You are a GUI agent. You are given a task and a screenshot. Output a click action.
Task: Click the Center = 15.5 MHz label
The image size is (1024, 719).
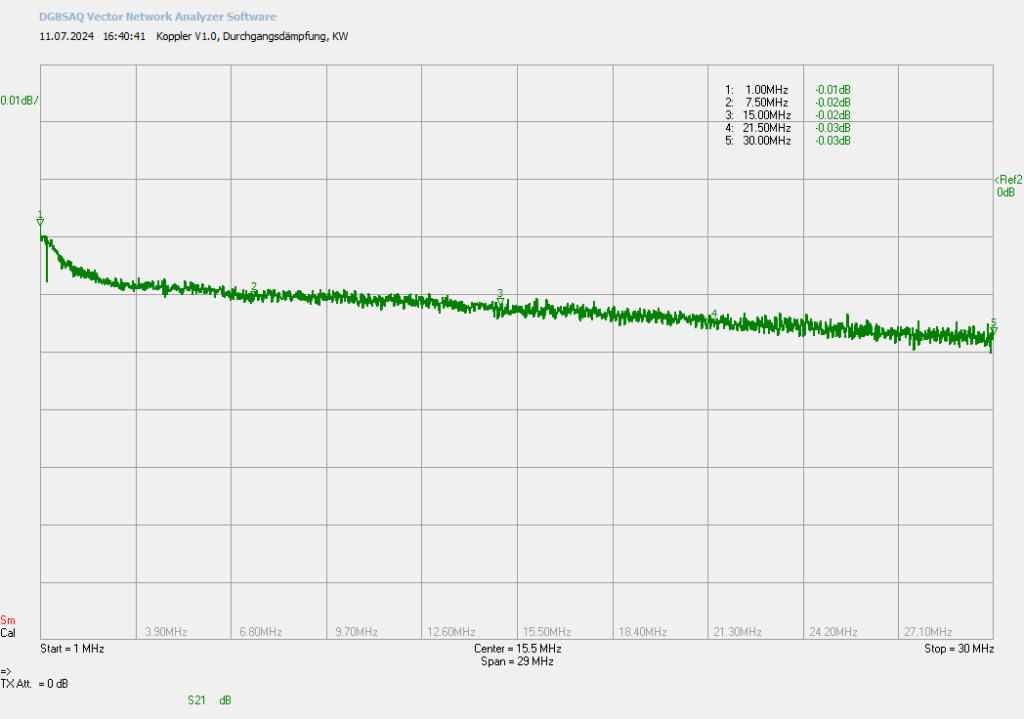click(x=517, y=648)
